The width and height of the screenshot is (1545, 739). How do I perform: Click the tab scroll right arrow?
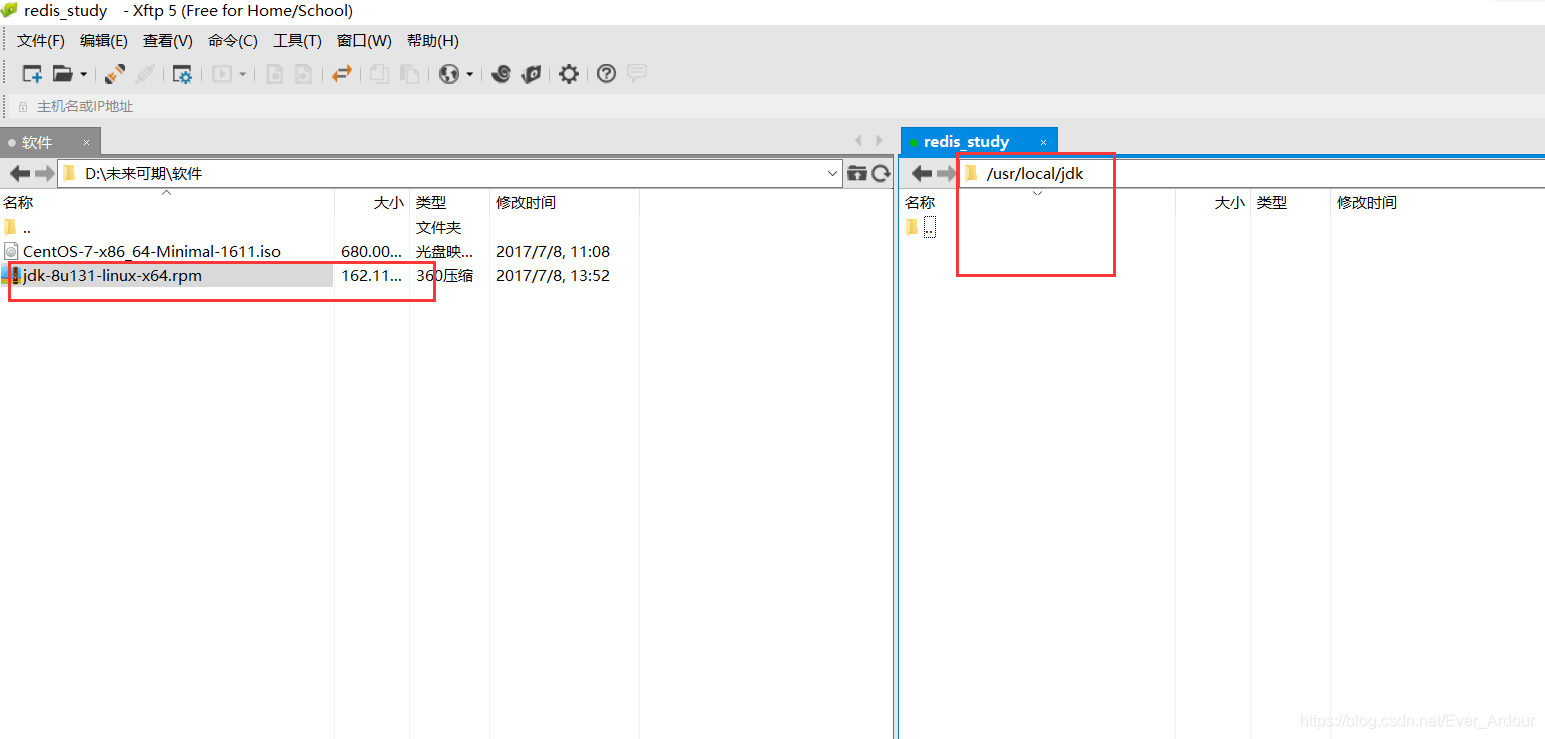879,141
